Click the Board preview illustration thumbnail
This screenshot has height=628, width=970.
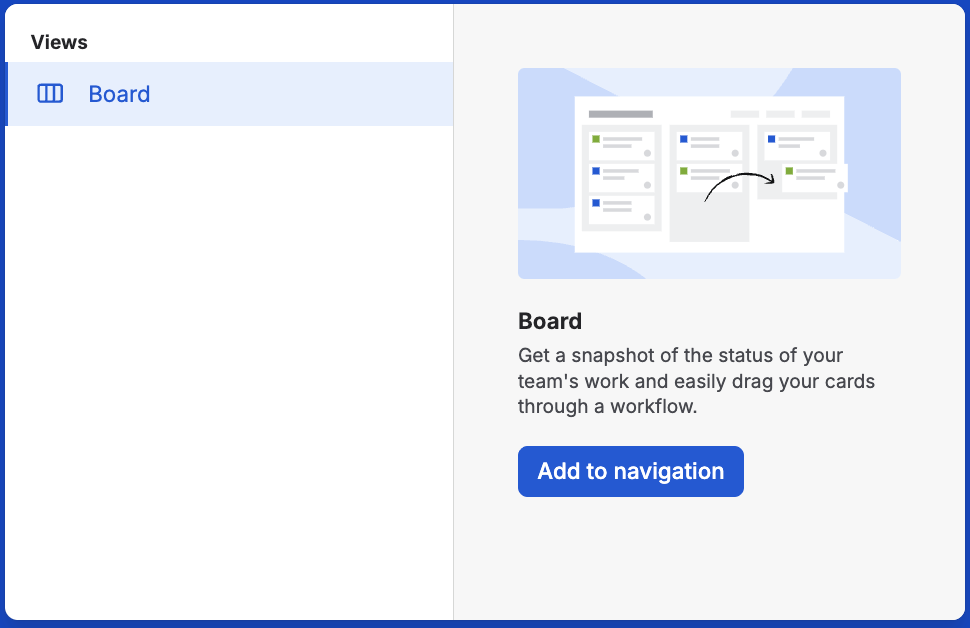pos(709,173)
